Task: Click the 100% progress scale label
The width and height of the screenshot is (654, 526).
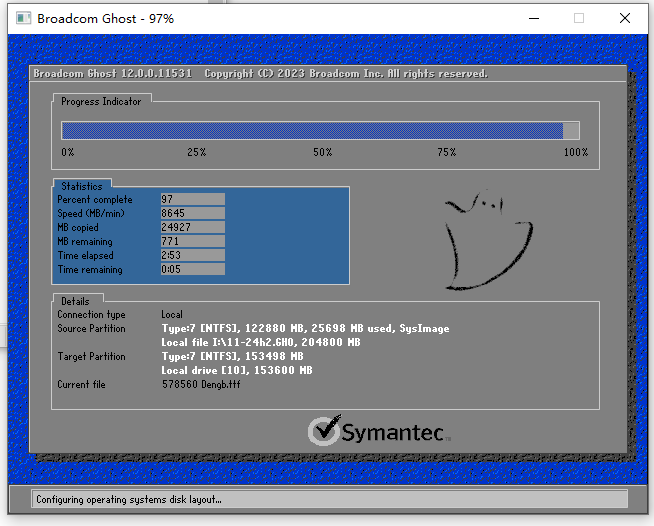Action: pos(576,152)
